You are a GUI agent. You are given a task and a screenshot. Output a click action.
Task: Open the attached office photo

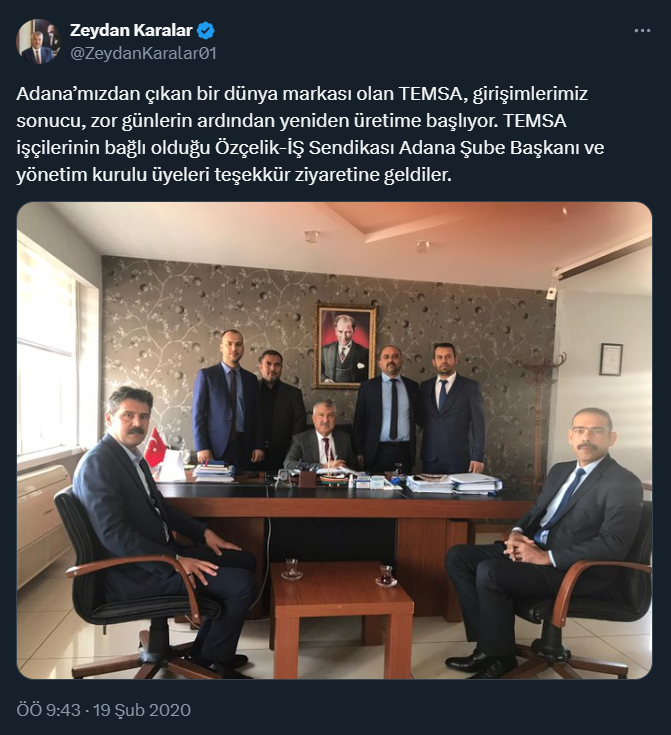point(334,441)
